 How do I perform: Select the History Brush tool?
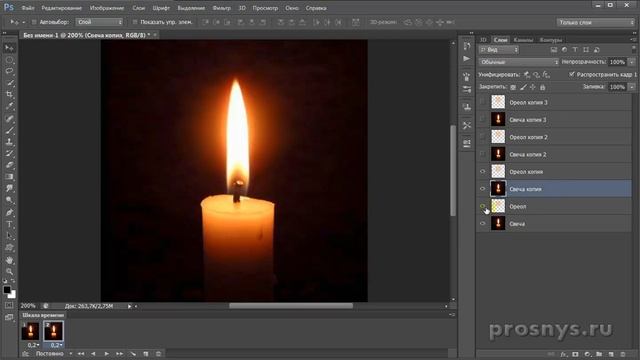[x=9, y=153]
